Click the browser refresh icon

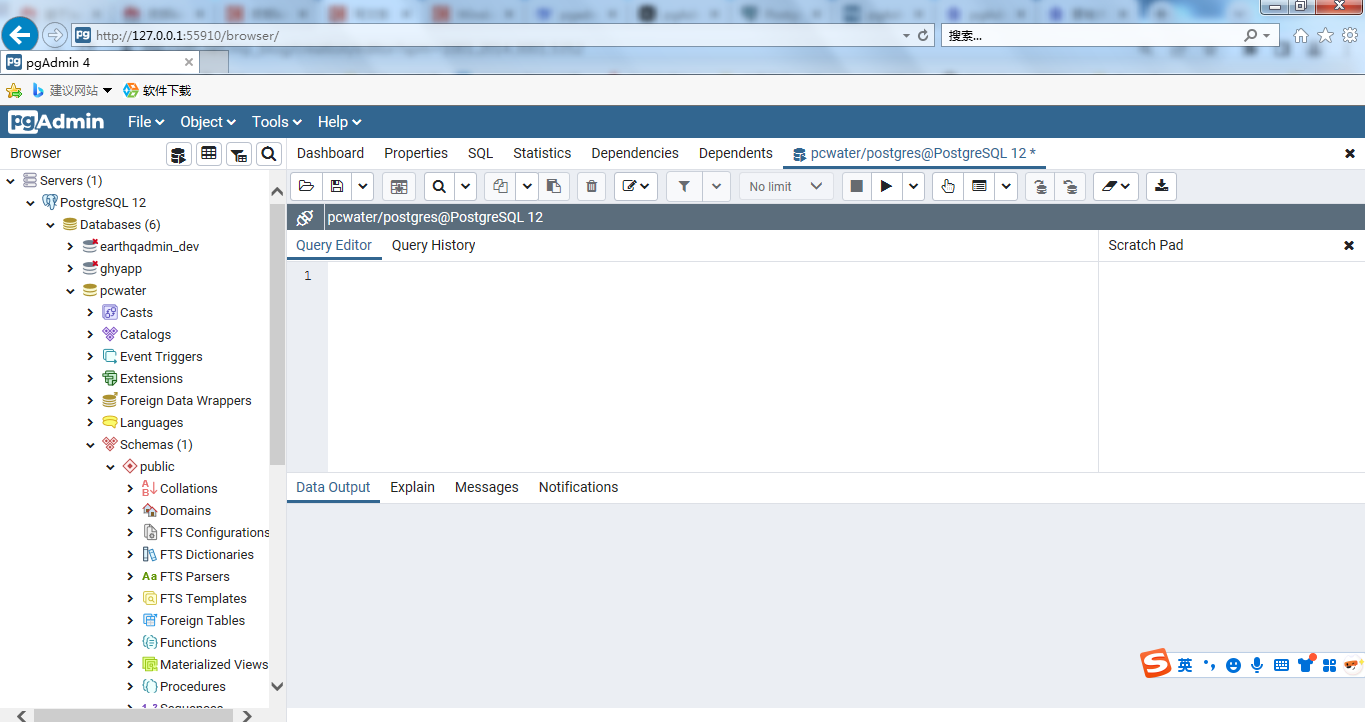click(923, 35)
